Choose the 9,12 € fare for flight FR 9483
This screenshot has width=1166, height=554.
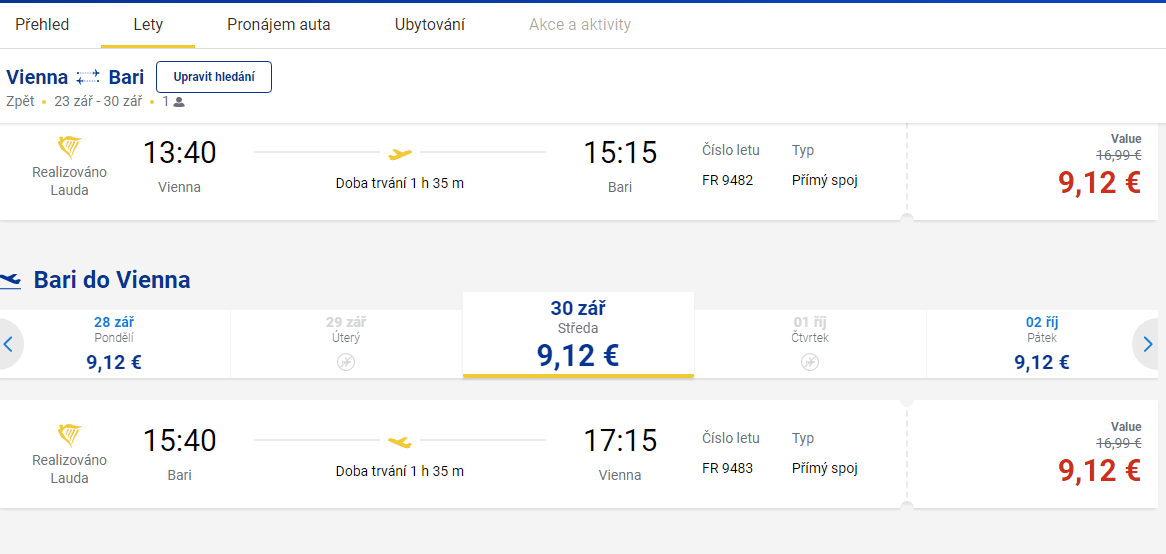(1099, 470)
